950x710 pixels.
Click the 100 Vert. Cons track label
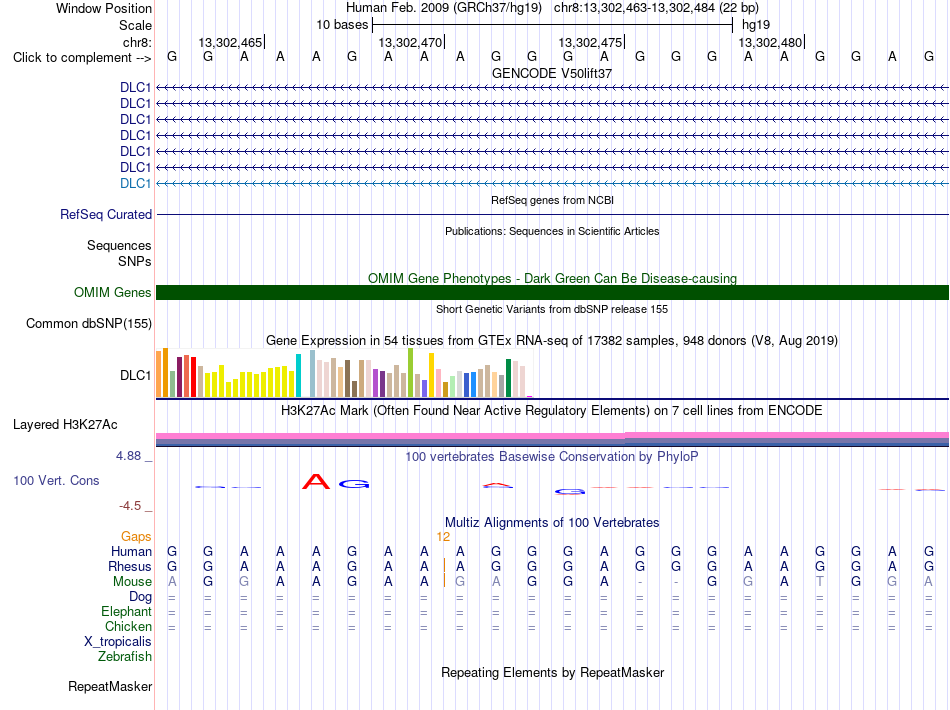click(56, 480)
